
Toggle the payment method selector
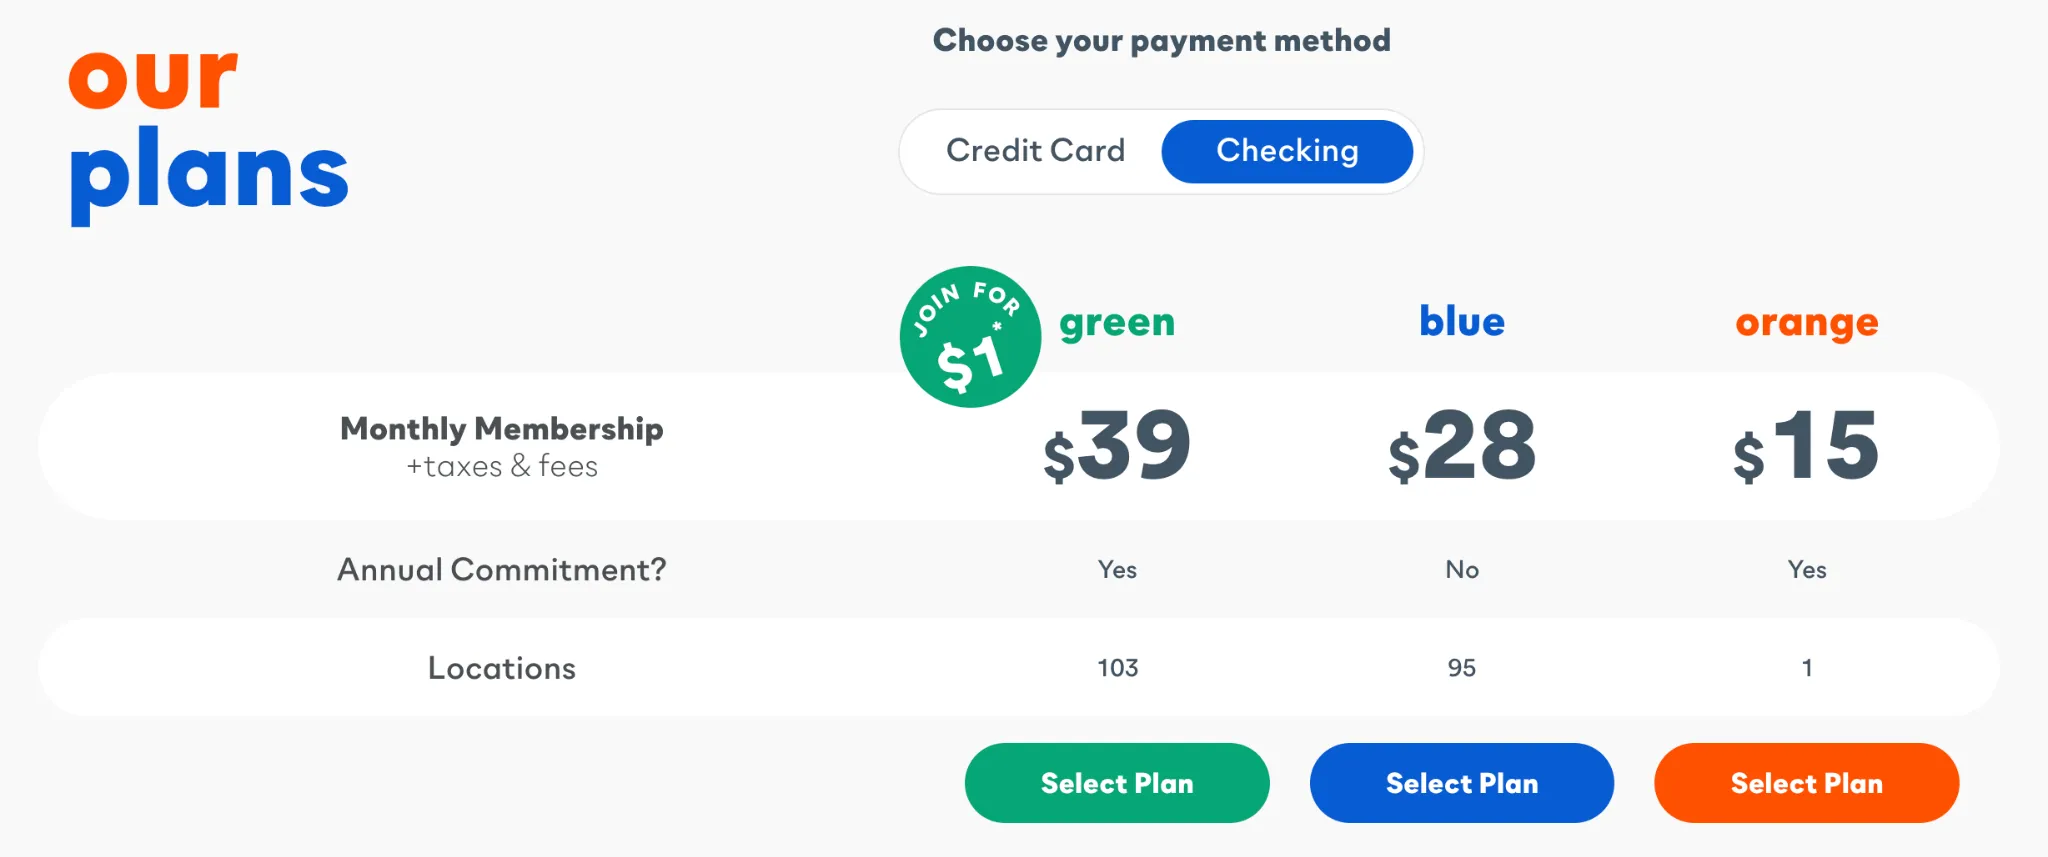1158,151
